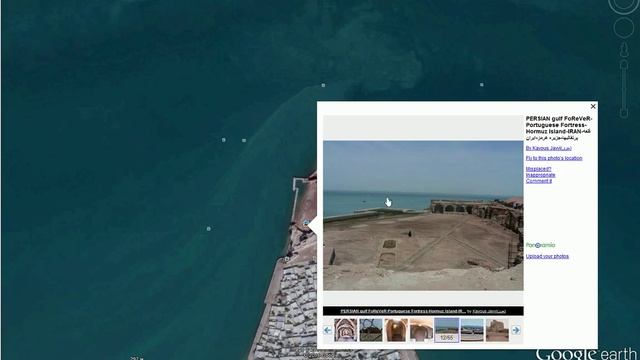The width and height of the screenshot is (640, 360).
Task: Zoom out using the slider's bottom button
Action: (624, 113)
